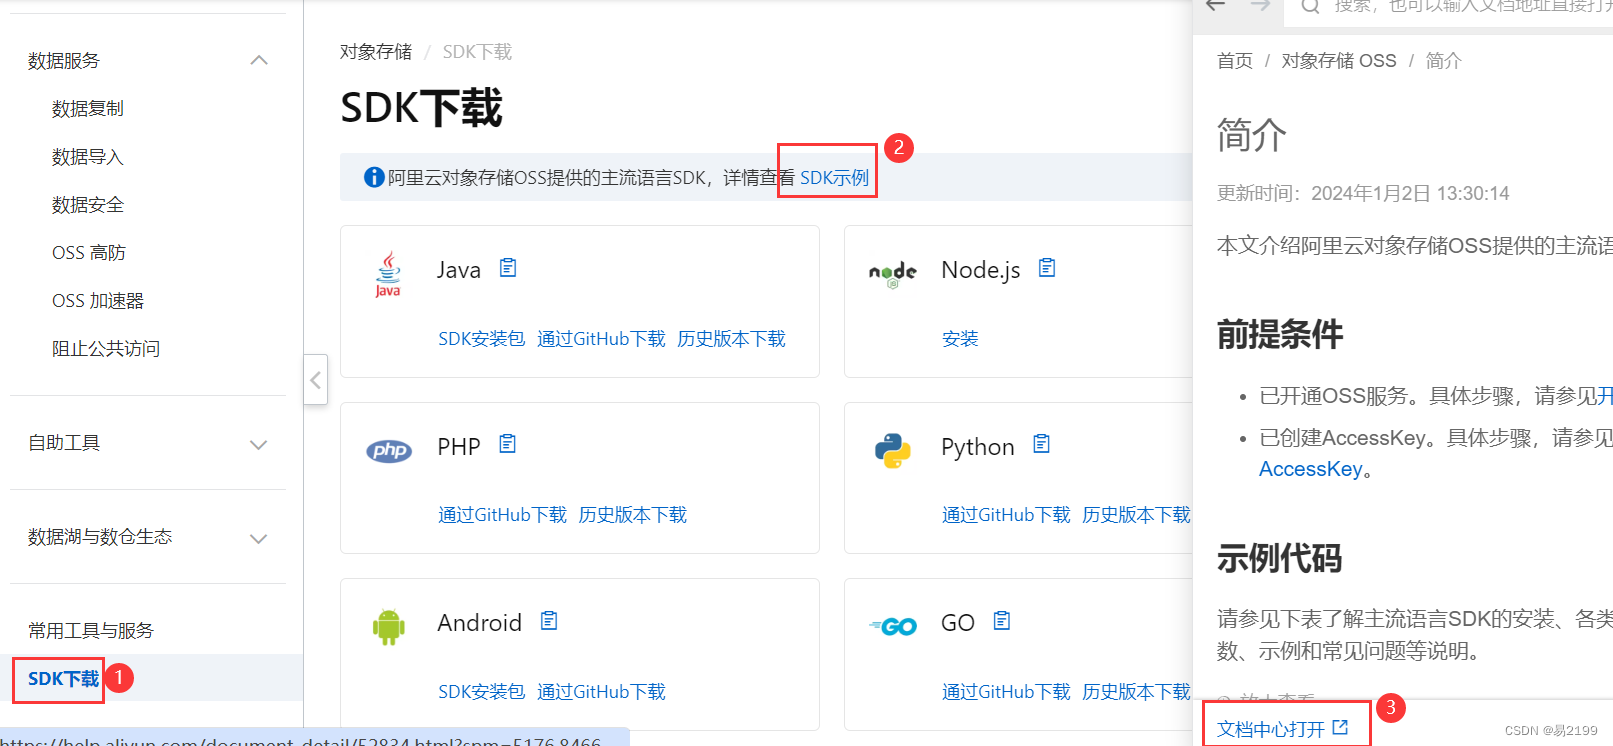Click Java's SDK安装包 link
Image resolution: width=1613 pixels, height=746 pixels.
coord(481,339)
